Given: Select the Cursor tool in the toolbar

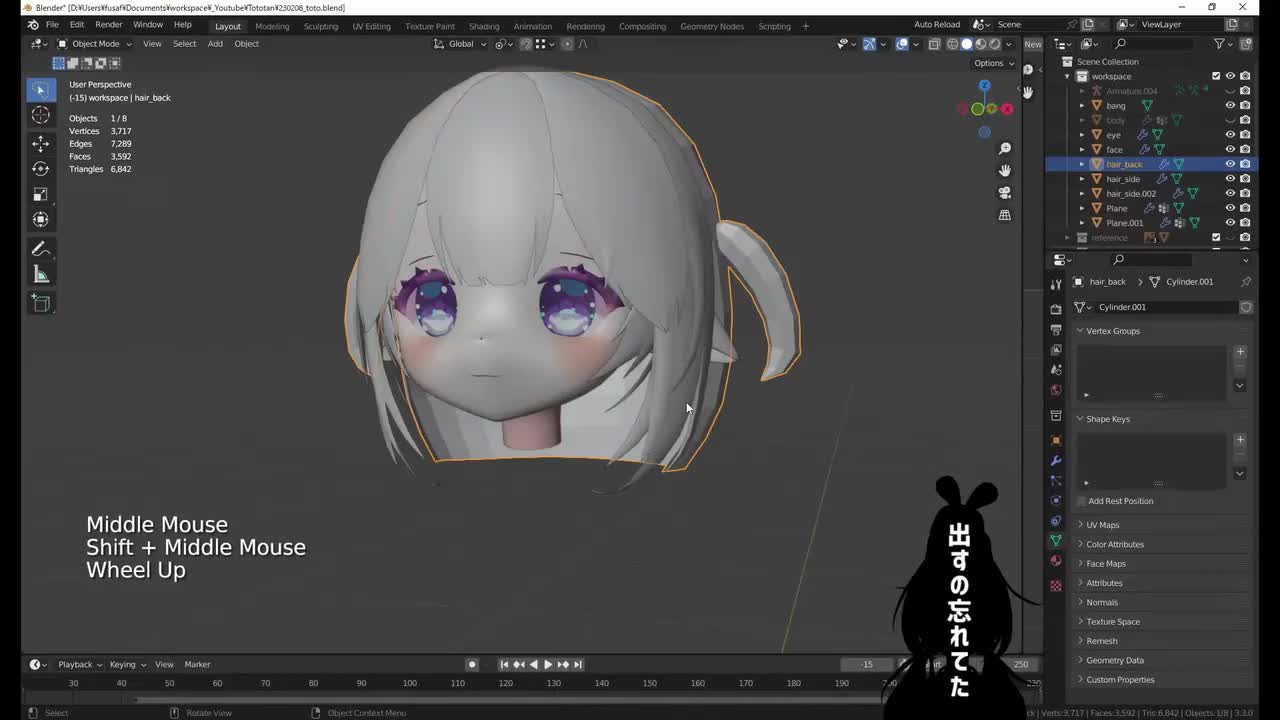Looking at the screenshot, I should pyautogui.click(x=41, y=115).
